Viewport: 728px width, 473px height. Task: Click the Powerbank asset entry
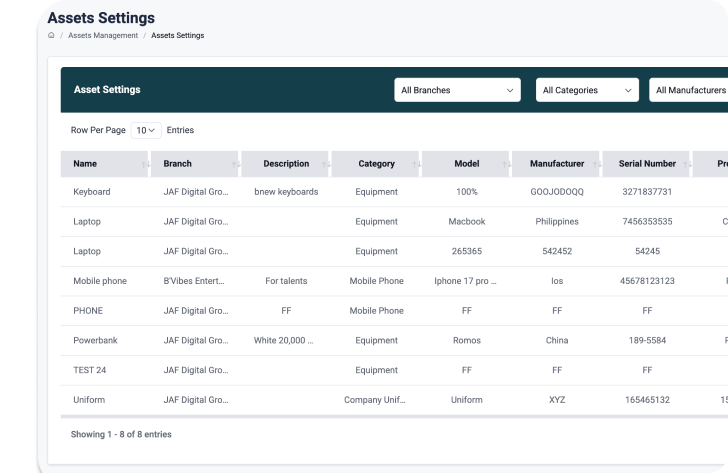[x=95, y=340]
